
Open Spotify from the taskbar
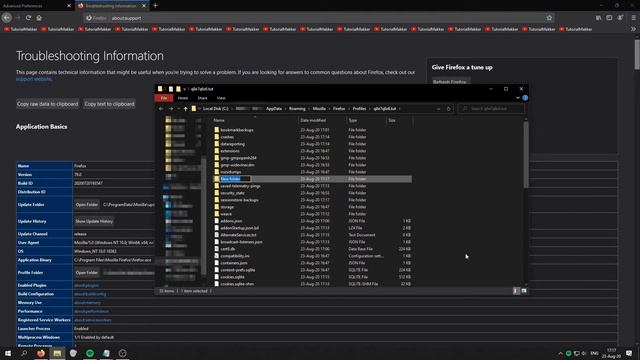pos(90,353)
